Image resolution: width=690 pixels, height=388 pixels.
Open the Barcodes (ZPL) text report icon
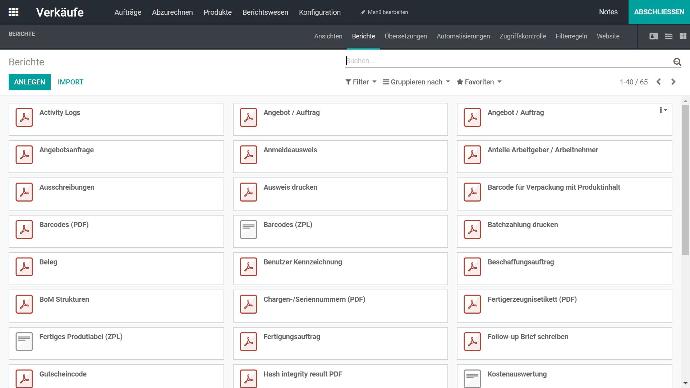pyautogui.click(x=248, y=230)
